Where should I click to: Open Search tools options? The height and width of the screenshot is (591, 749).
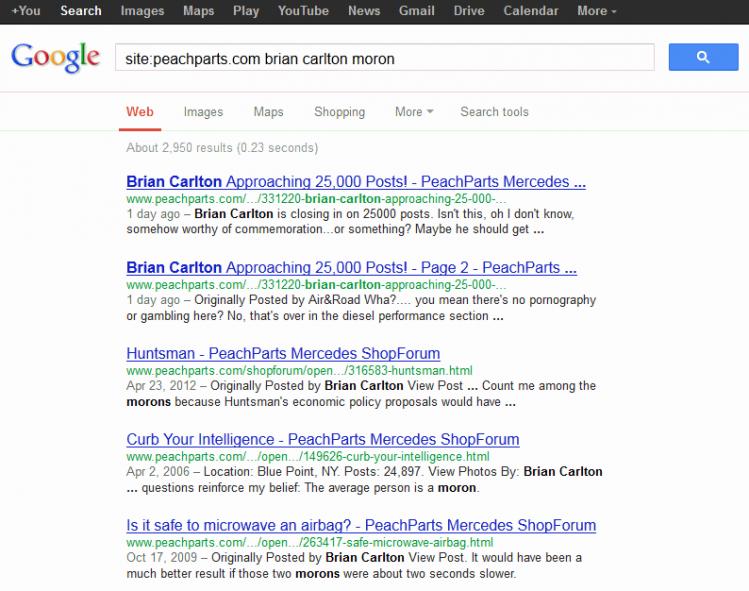tap(494, 112)
